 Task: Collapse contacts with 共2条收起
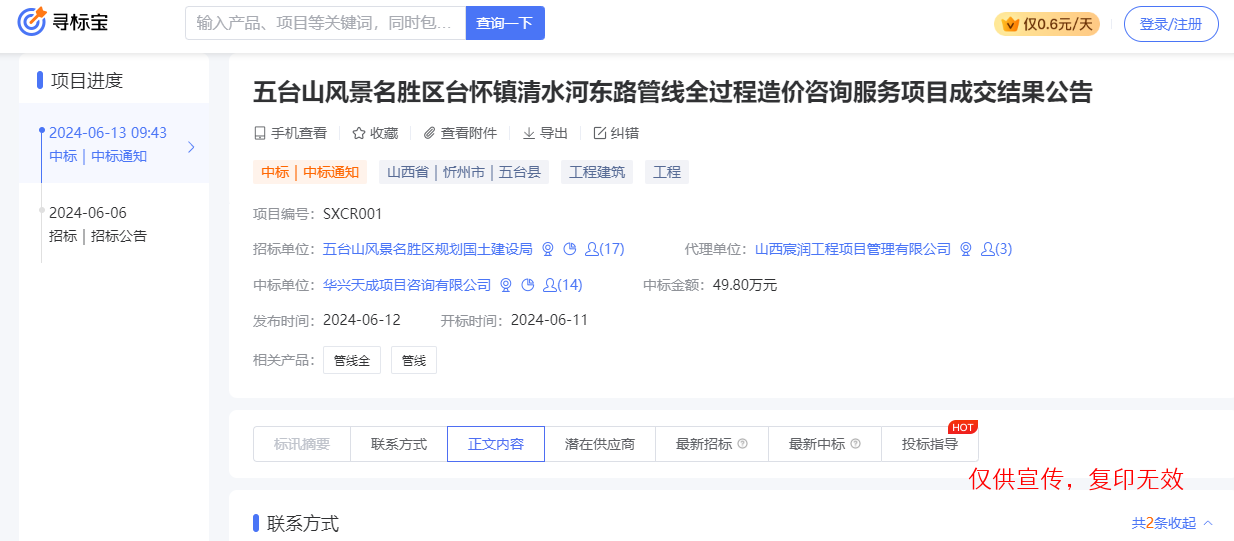(1171, 523)
